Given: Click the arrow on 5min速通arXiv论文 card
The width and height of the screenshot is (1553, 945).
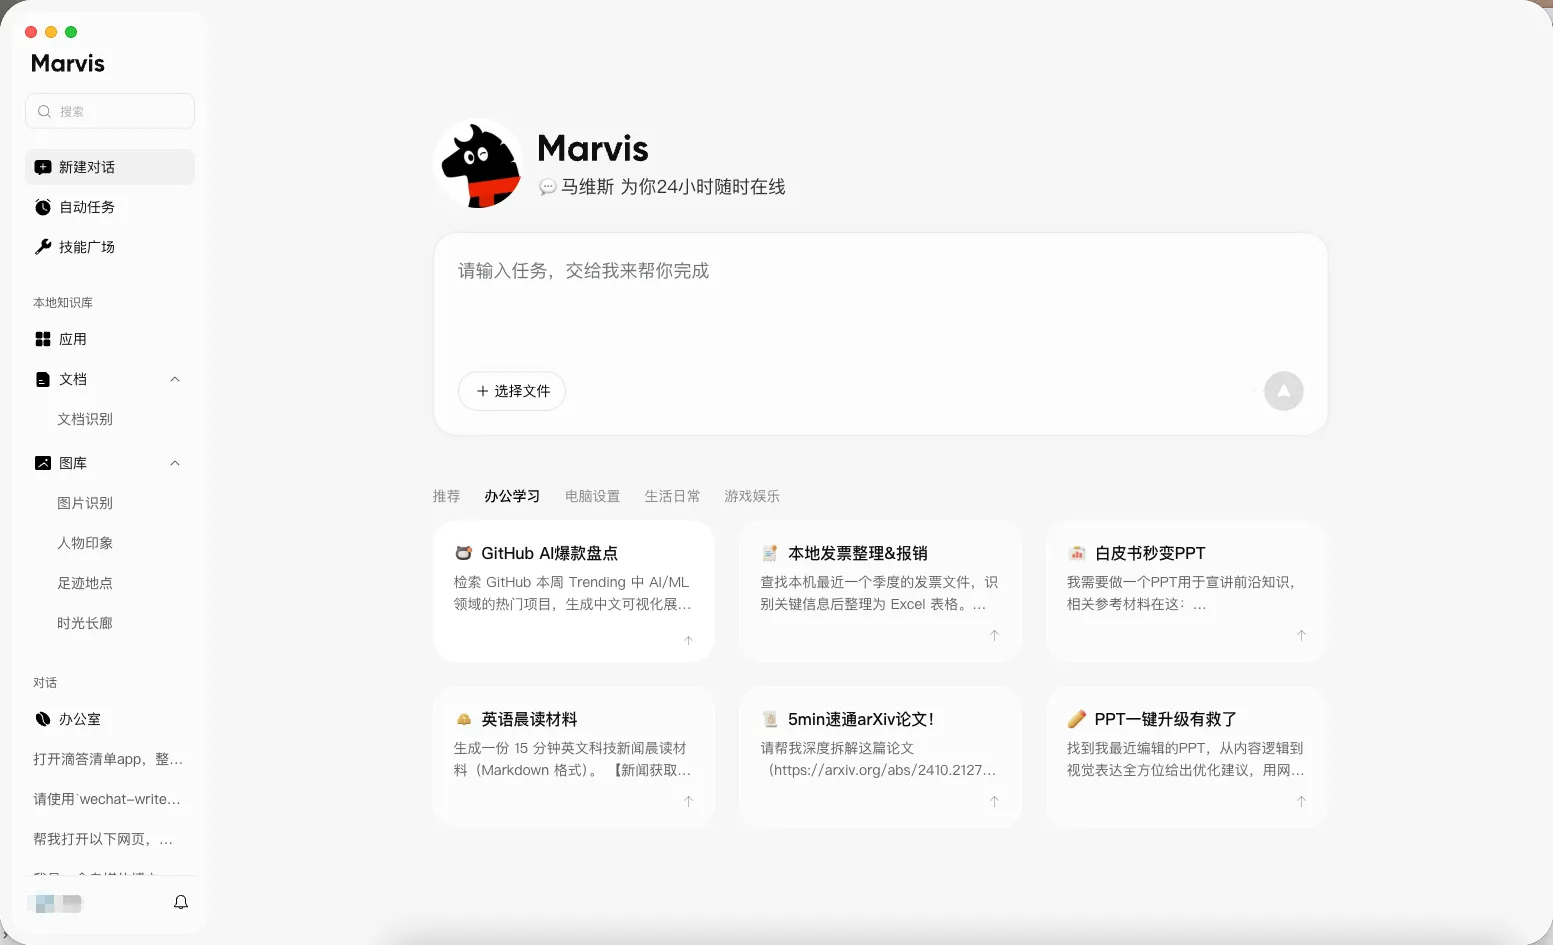Looking at the screenshot, I should 994,801.
